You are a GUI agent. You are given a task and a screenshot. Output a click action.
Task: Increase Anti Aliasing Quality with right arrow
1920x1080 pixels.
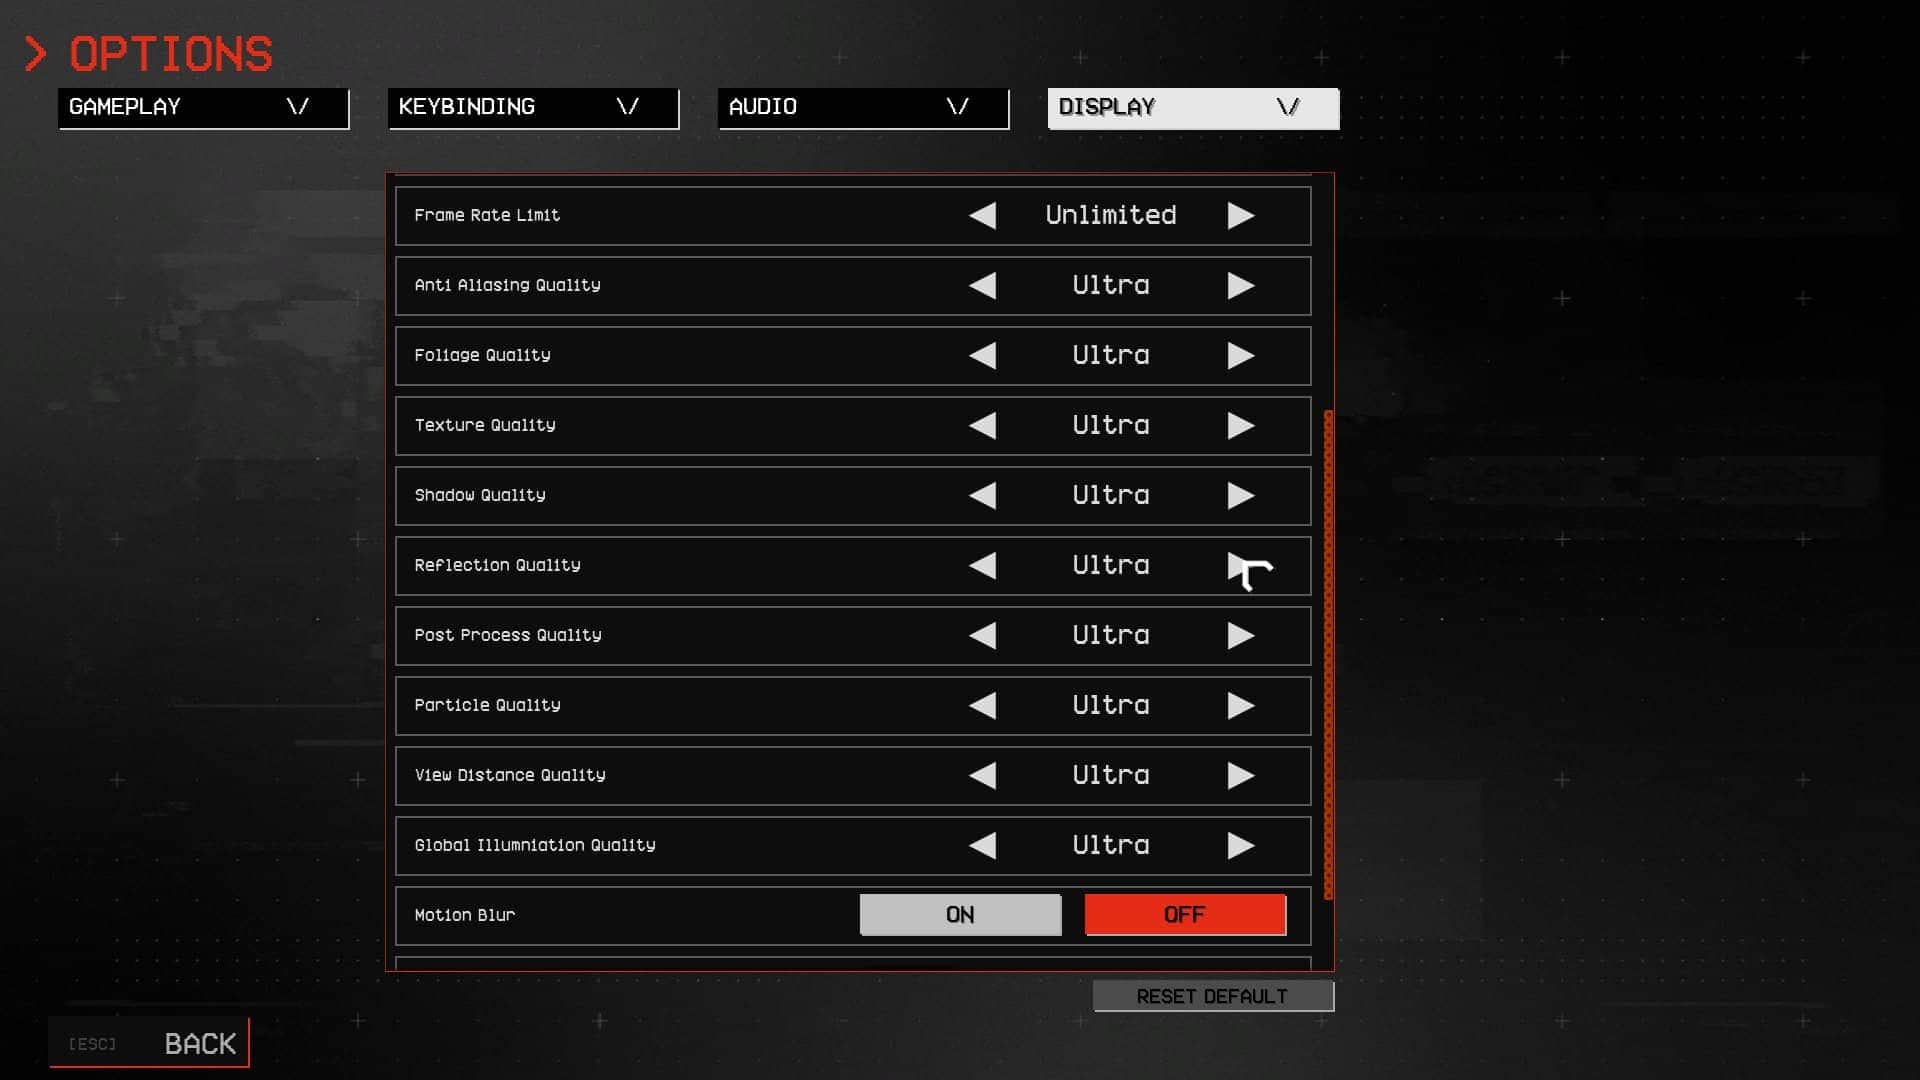[x=1241, y=285]
